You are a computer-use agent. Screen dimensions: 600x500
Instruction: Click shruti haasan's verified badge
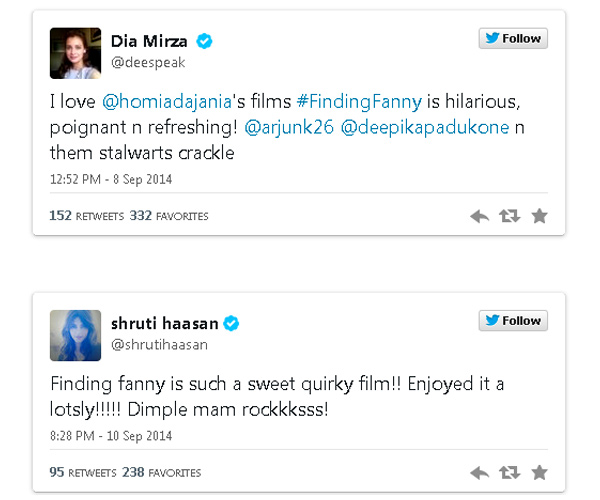(x=231, y=324)
